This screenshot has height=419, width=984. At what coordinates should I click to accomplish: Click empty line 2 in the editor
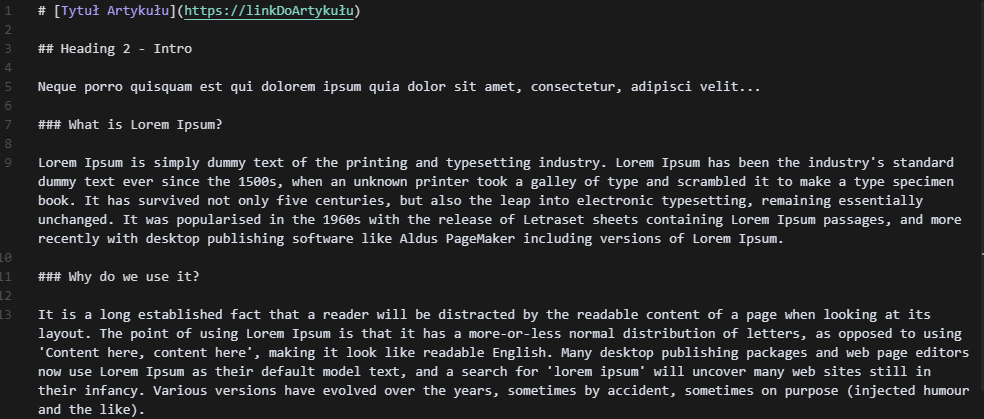coord(502,29)
